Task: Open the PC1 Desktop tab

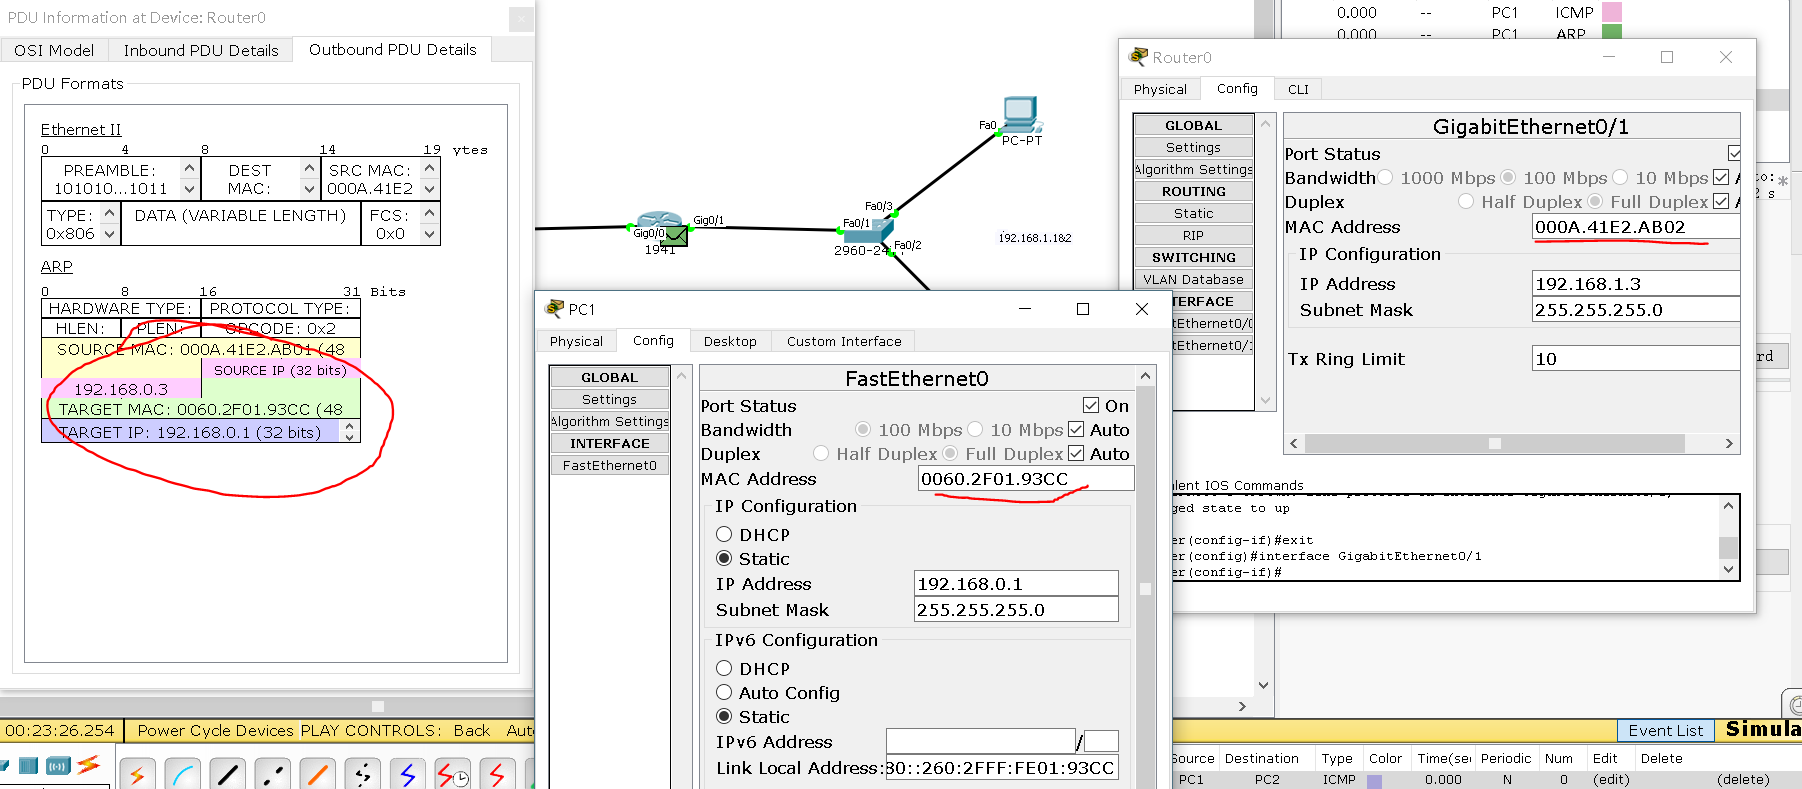Action: 730,341
